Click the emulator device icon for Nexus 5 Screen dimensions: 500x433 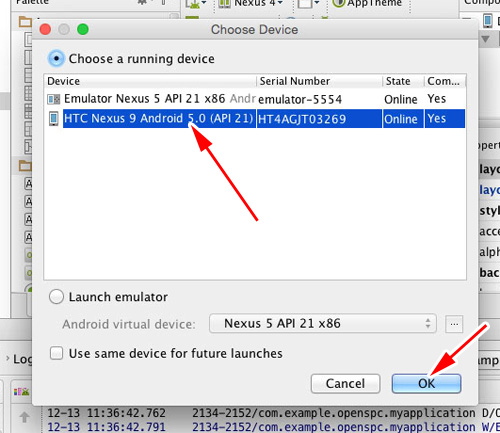pyautogui.click(x=54, y=99)
